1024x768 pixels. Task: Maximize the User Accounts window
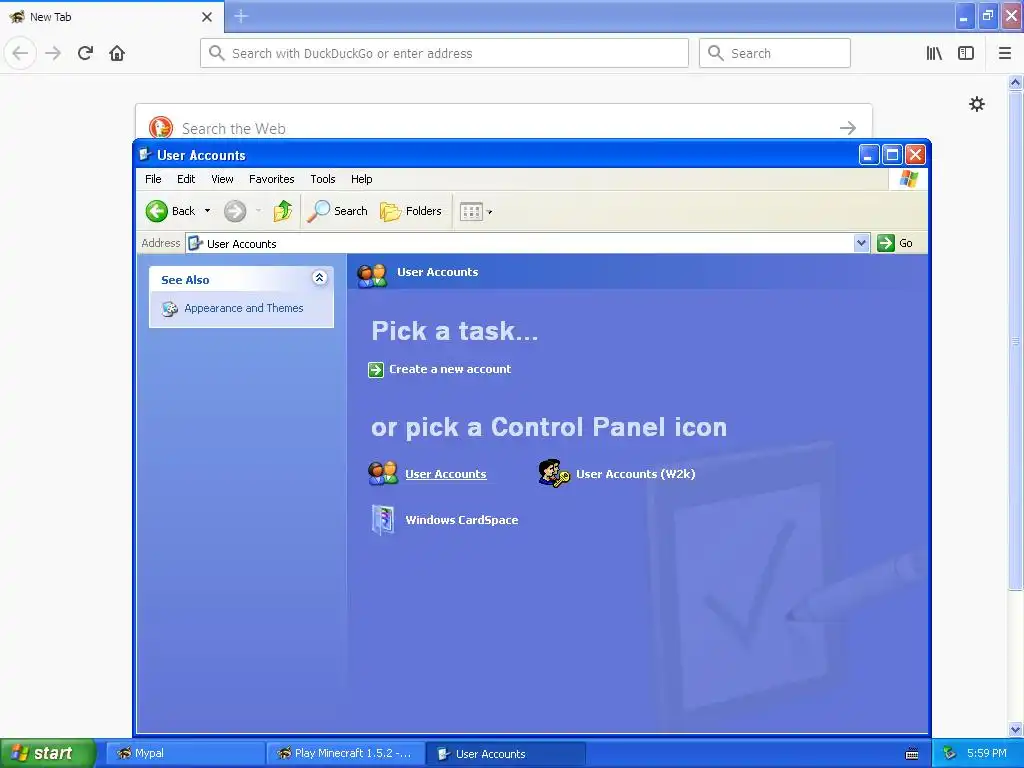[891, 155]
